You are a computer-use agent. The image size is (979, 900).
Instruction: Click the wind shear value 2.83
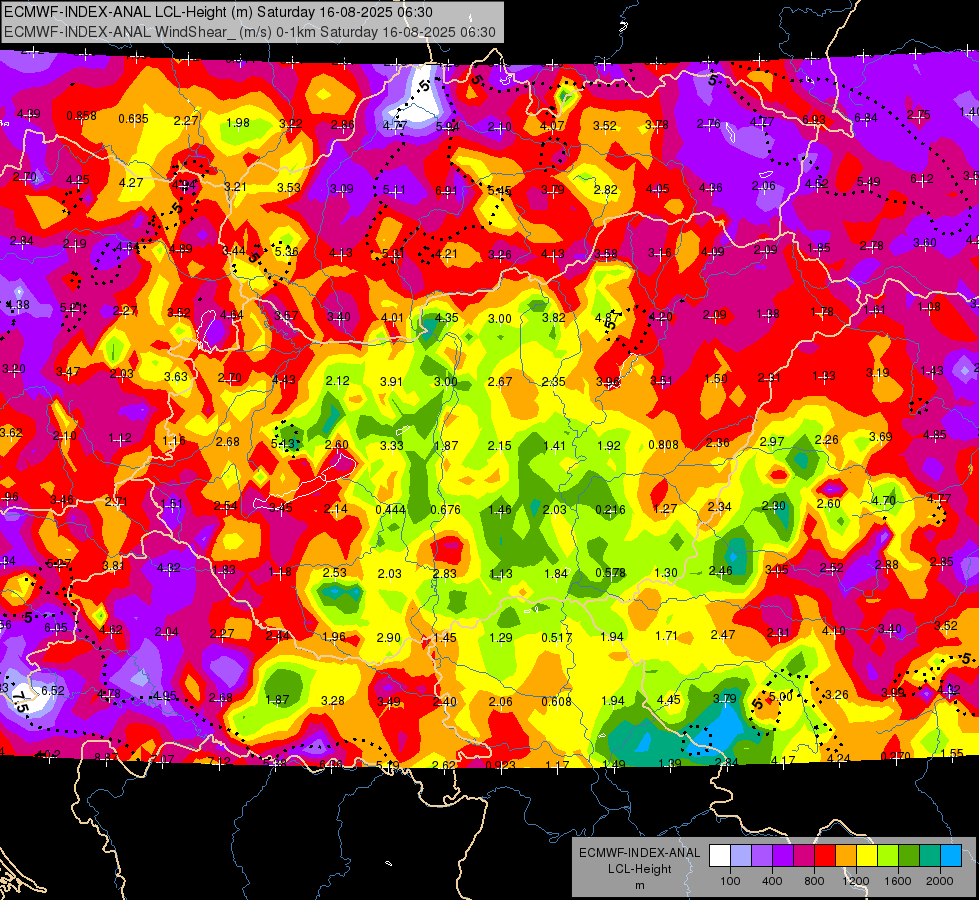point(445,573)
